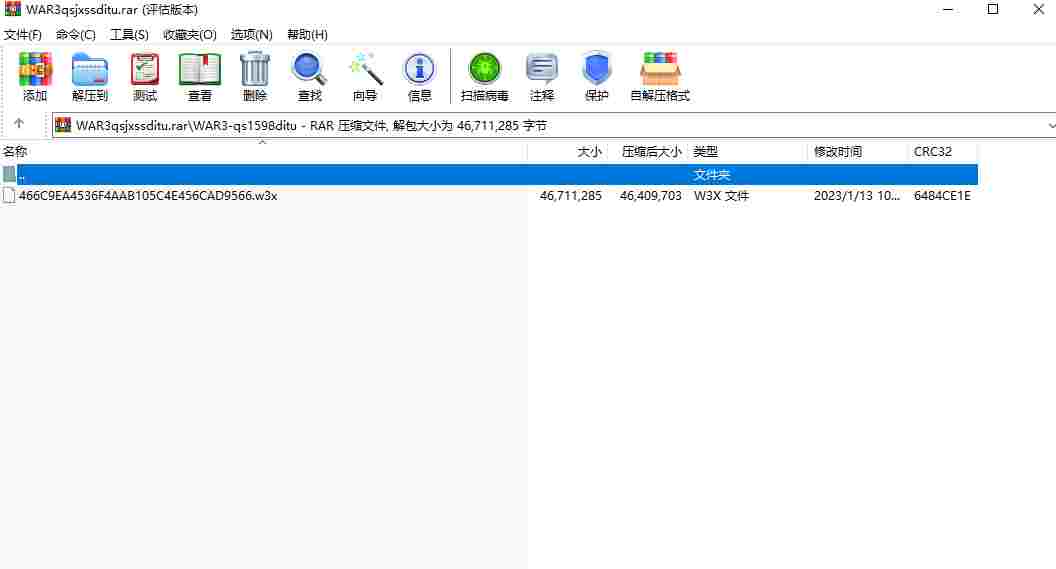Image resolution: width=1056 pixels, height=569 pixels.
Task: Click the WinRAR icon in title bar
Action: (x=12, y=9)
